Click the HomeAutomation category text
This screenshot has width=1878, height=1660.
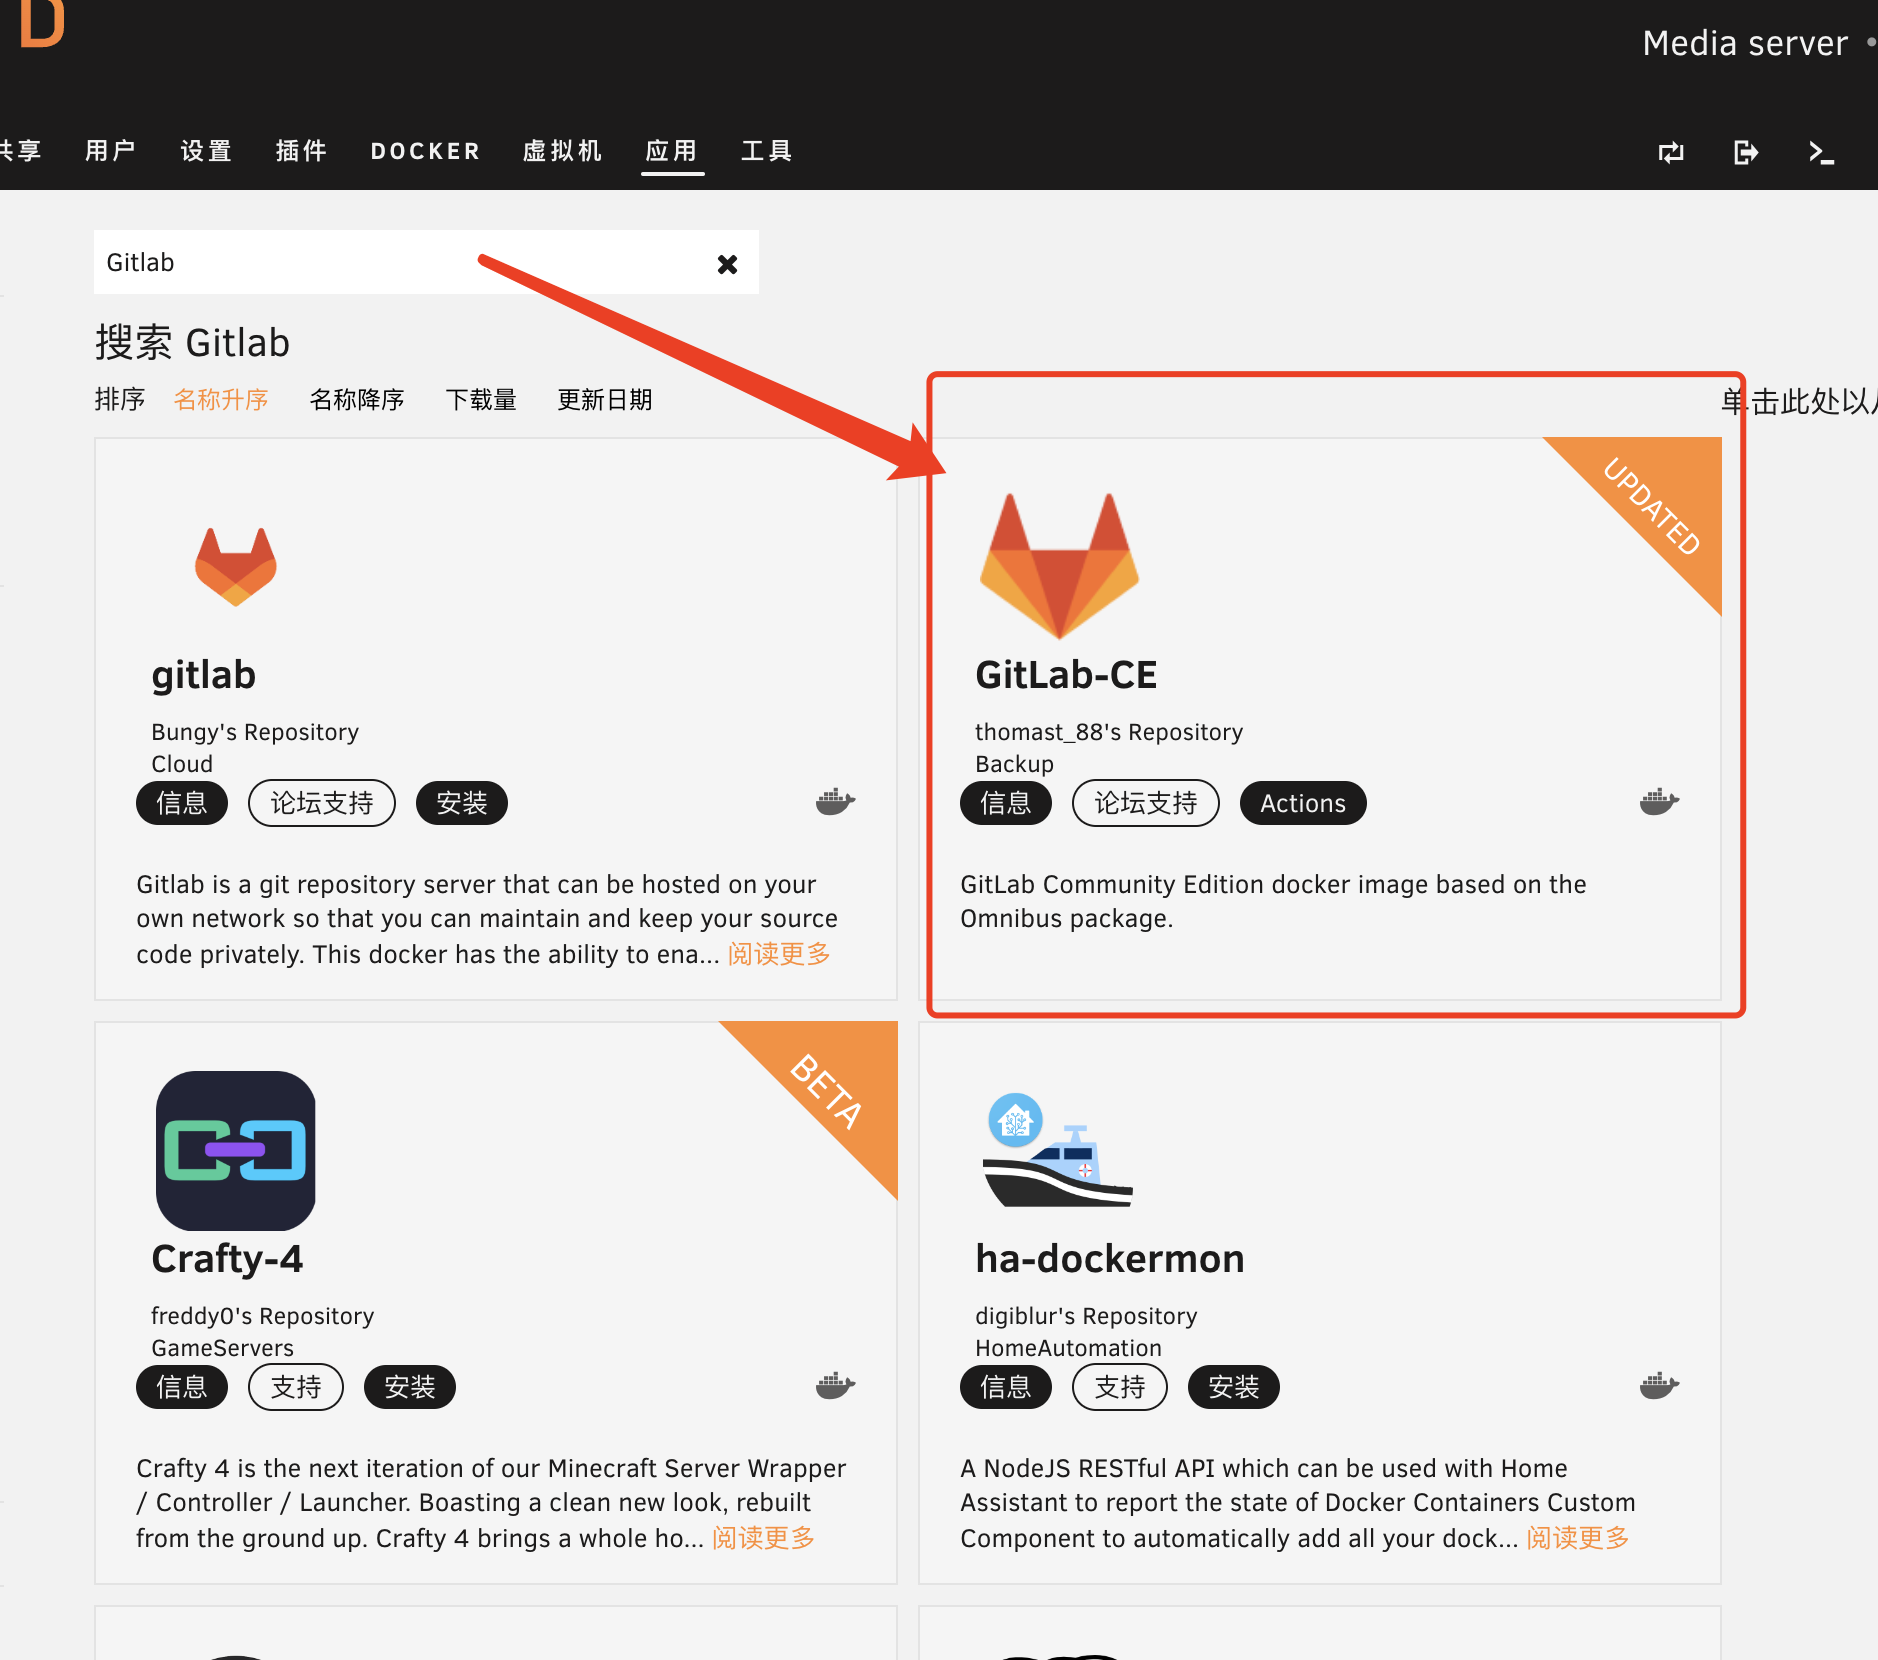click(1068, 1348)
